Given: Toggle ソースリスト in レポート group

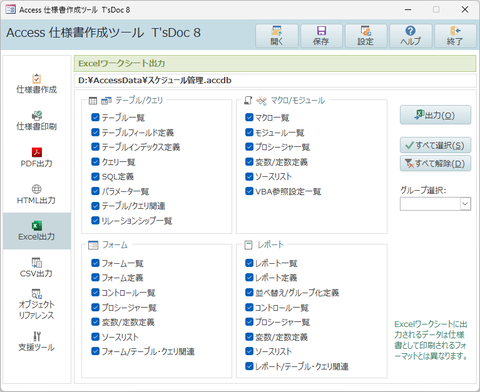Looking at the screenshot, I should pos(249,351).
